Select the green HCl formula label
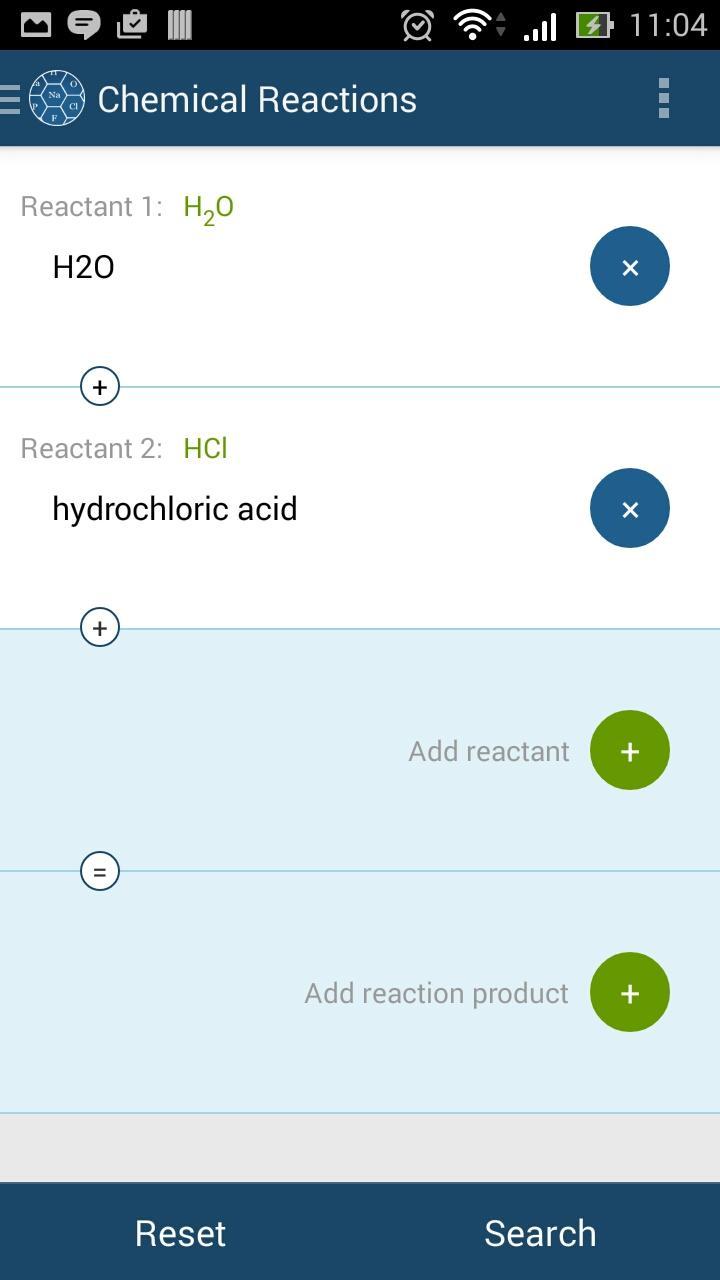The image size is (720, 1280). pos(205,448)
